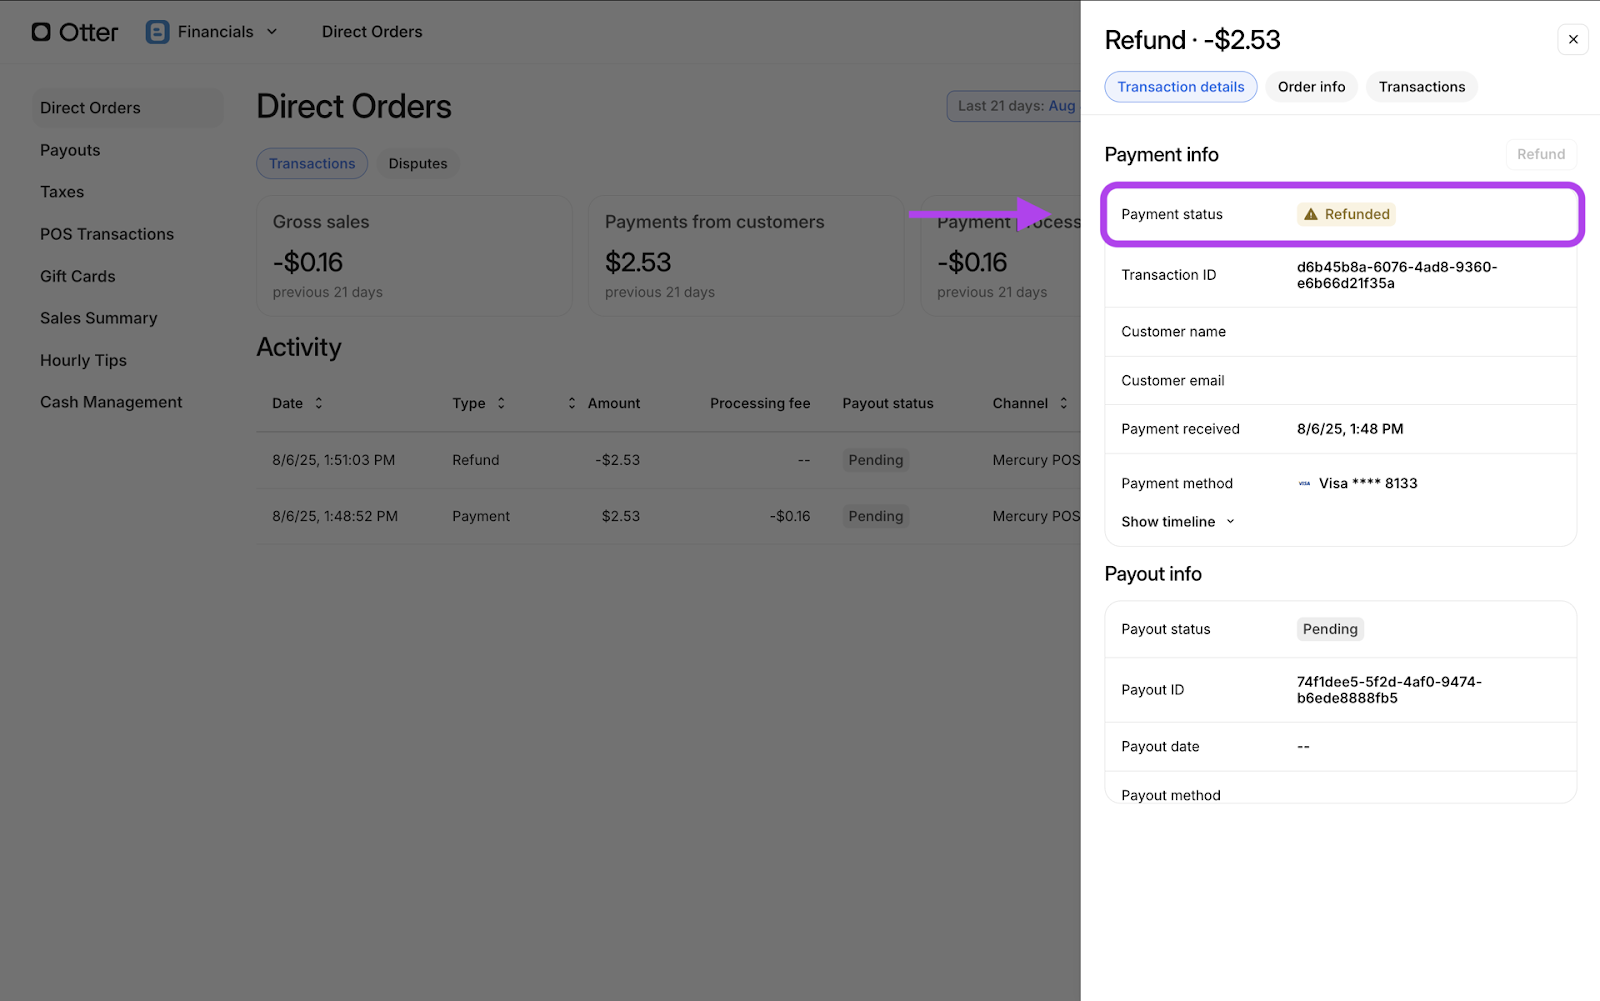Go to Sales Summary in sidebar
Image resolution: width=1600 pixels, height=1001 pixels.
(x=99, y=318)
